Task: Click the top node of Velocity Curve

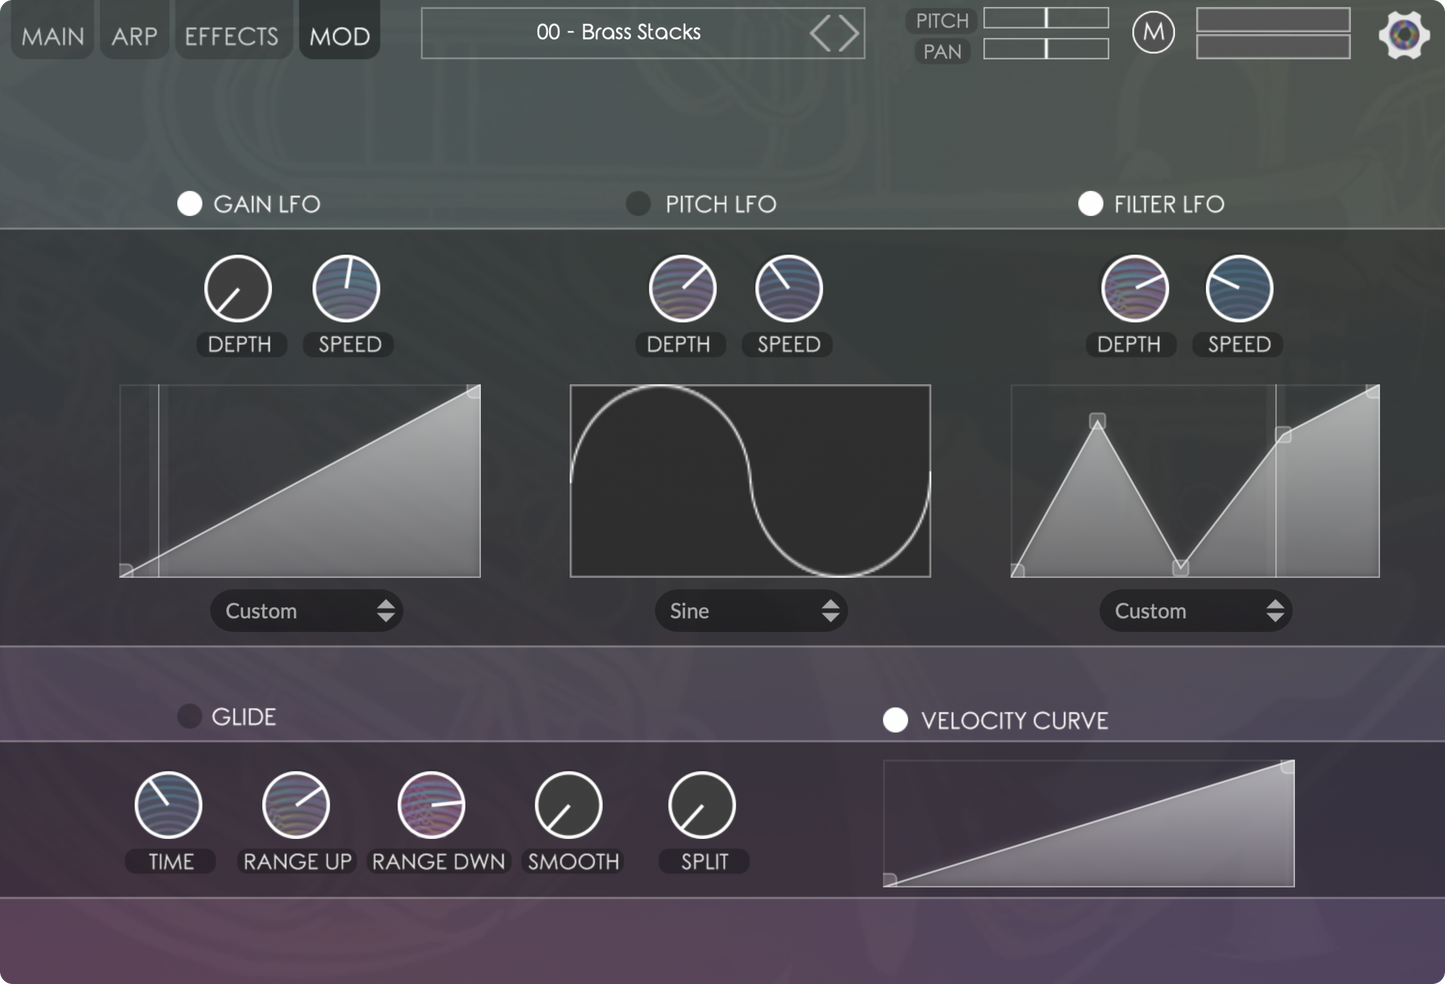Action: click(1287, 767)
